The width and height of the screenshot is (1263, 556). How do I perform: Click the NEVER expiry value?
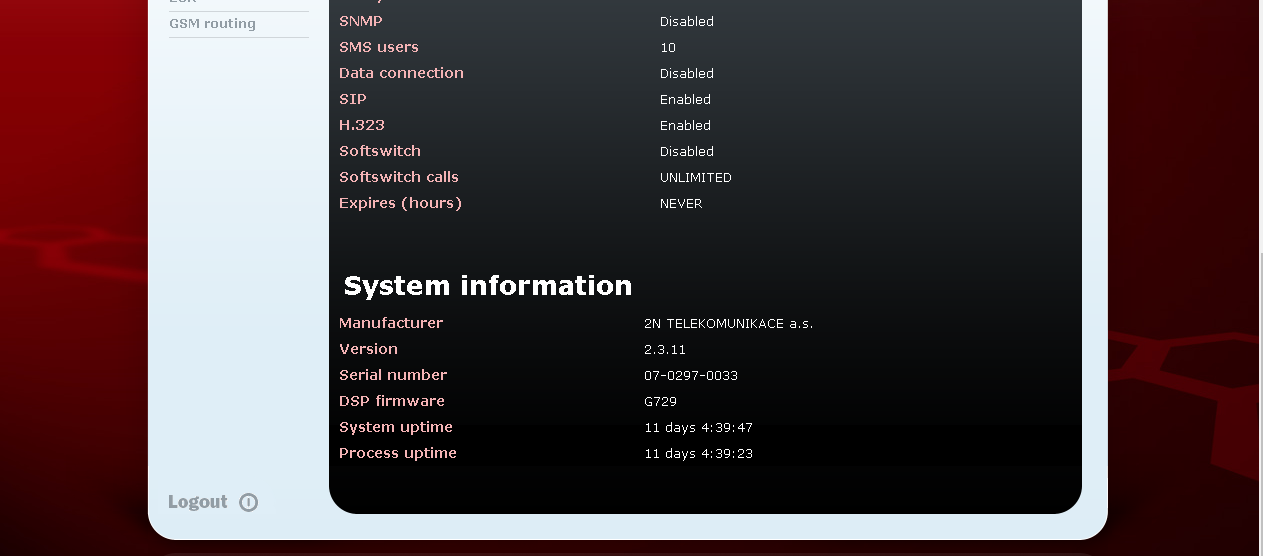pos(680,204)
